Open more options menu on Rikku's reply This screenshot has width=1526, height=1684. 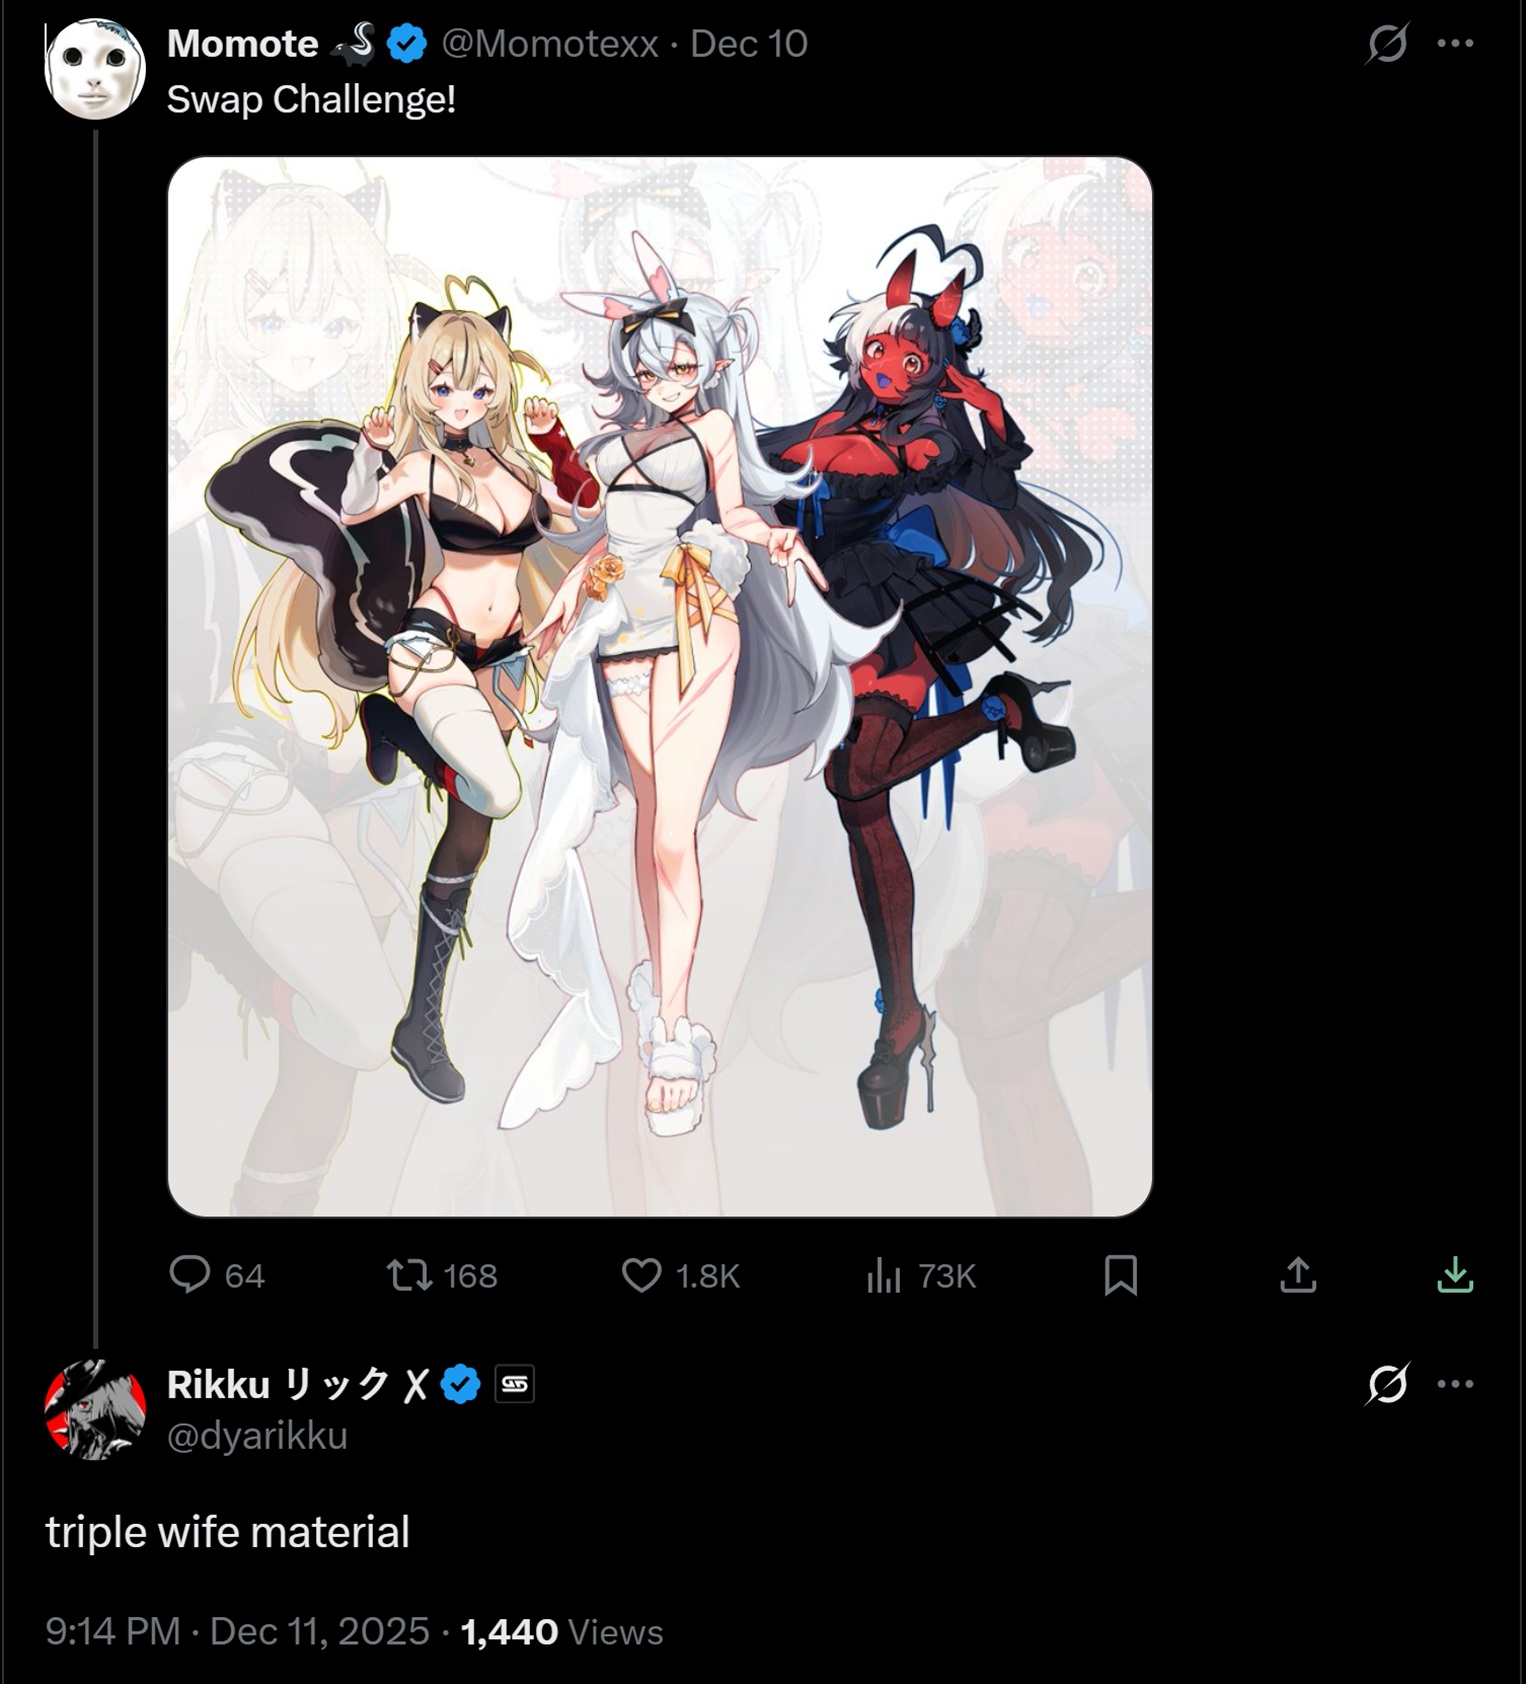(x=1455, y=1384)
